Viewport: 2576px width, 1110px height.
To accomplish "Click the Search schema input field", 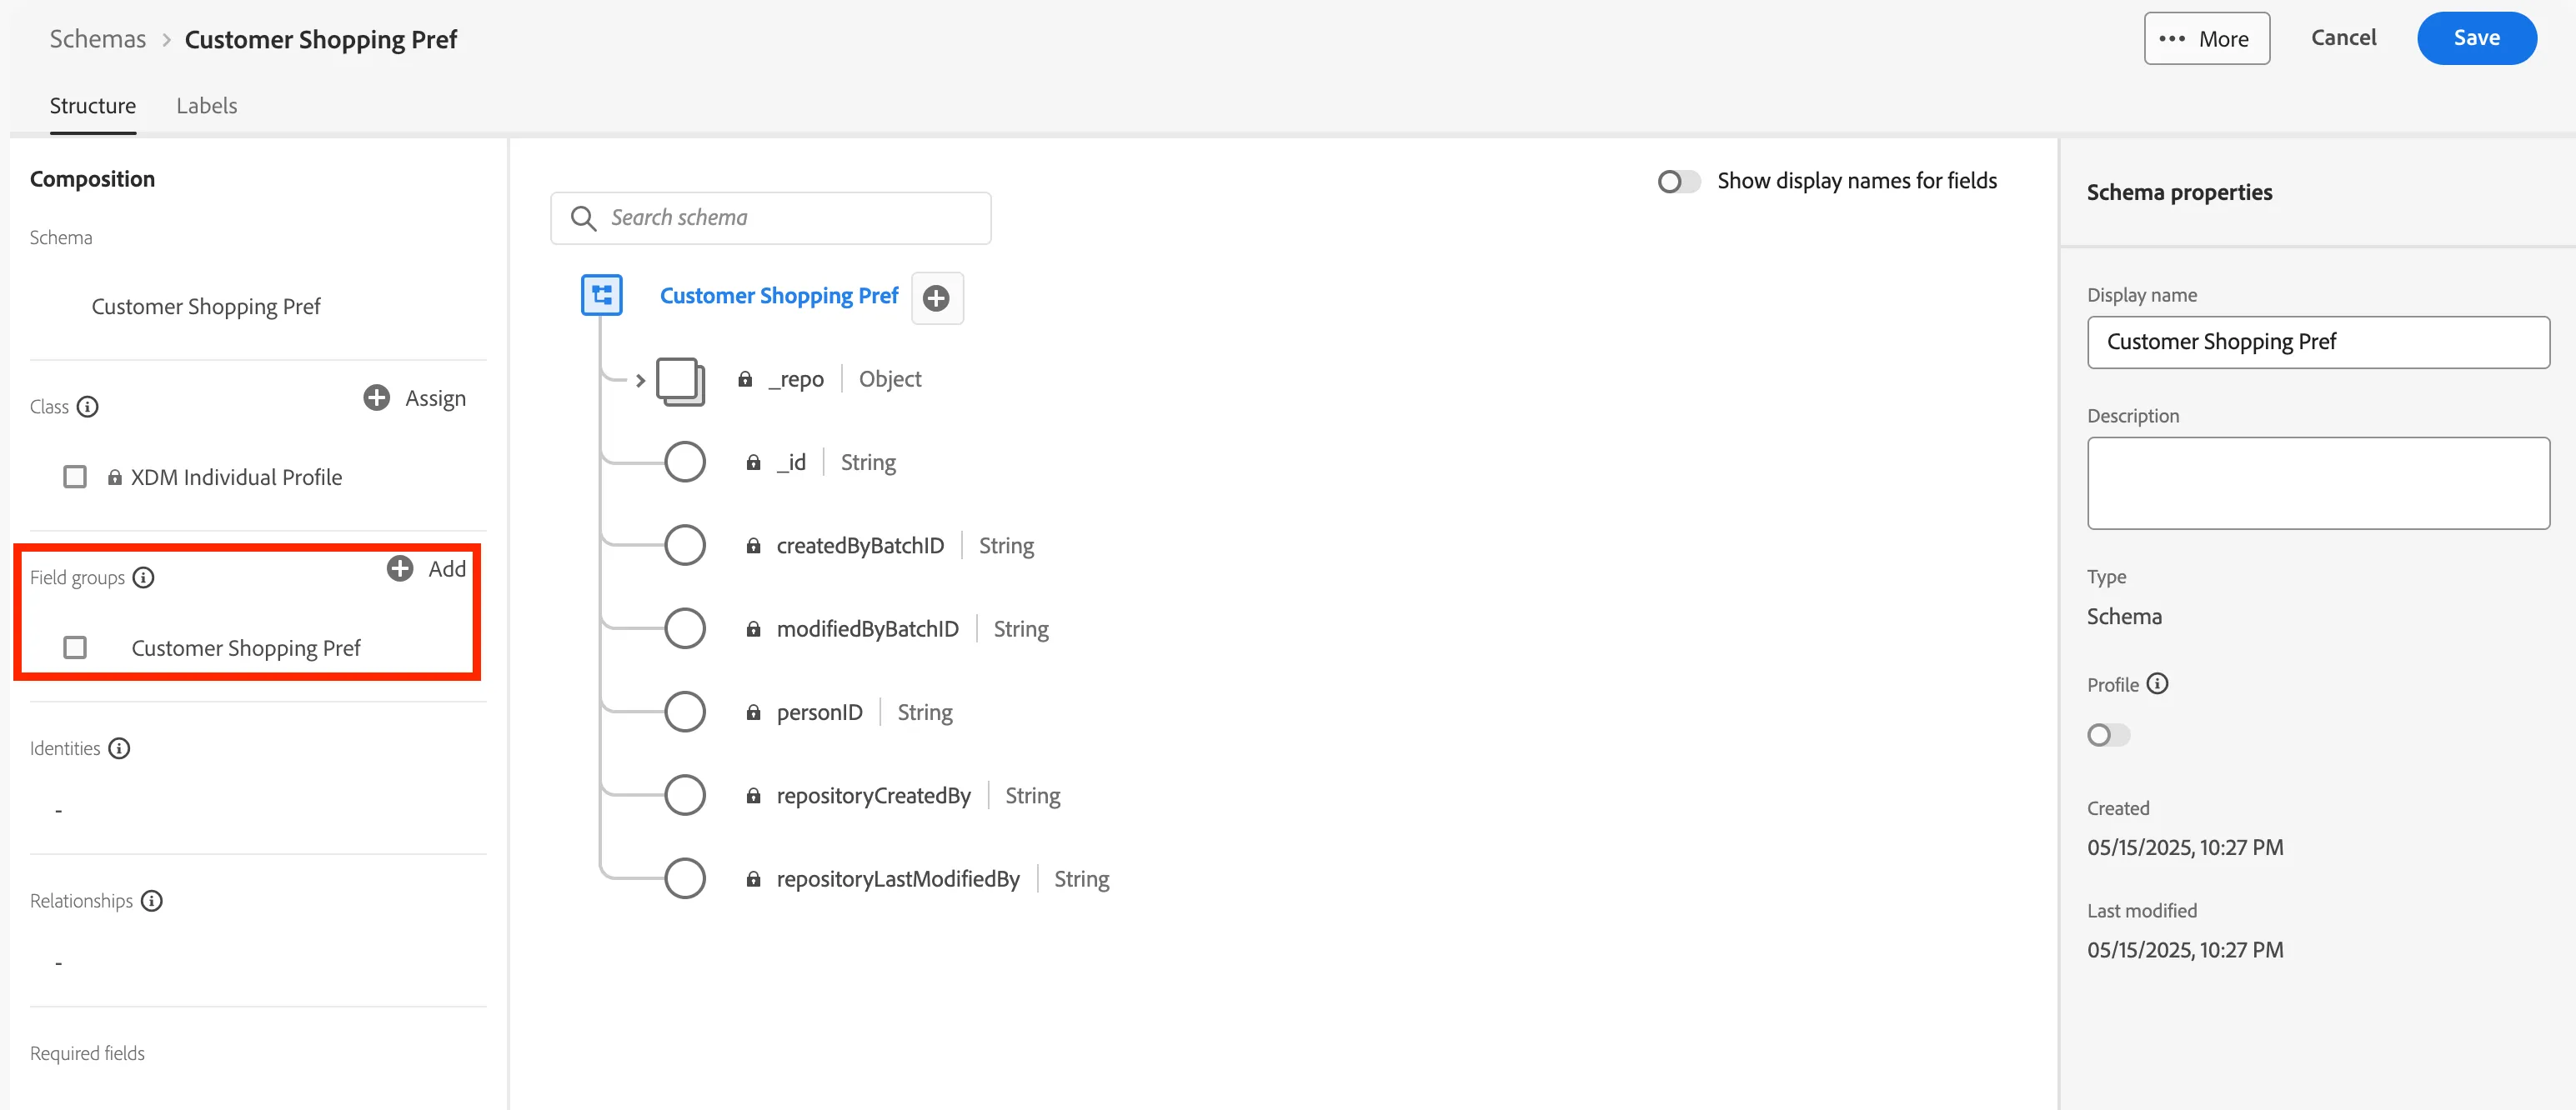I will (x=770, y=218).
